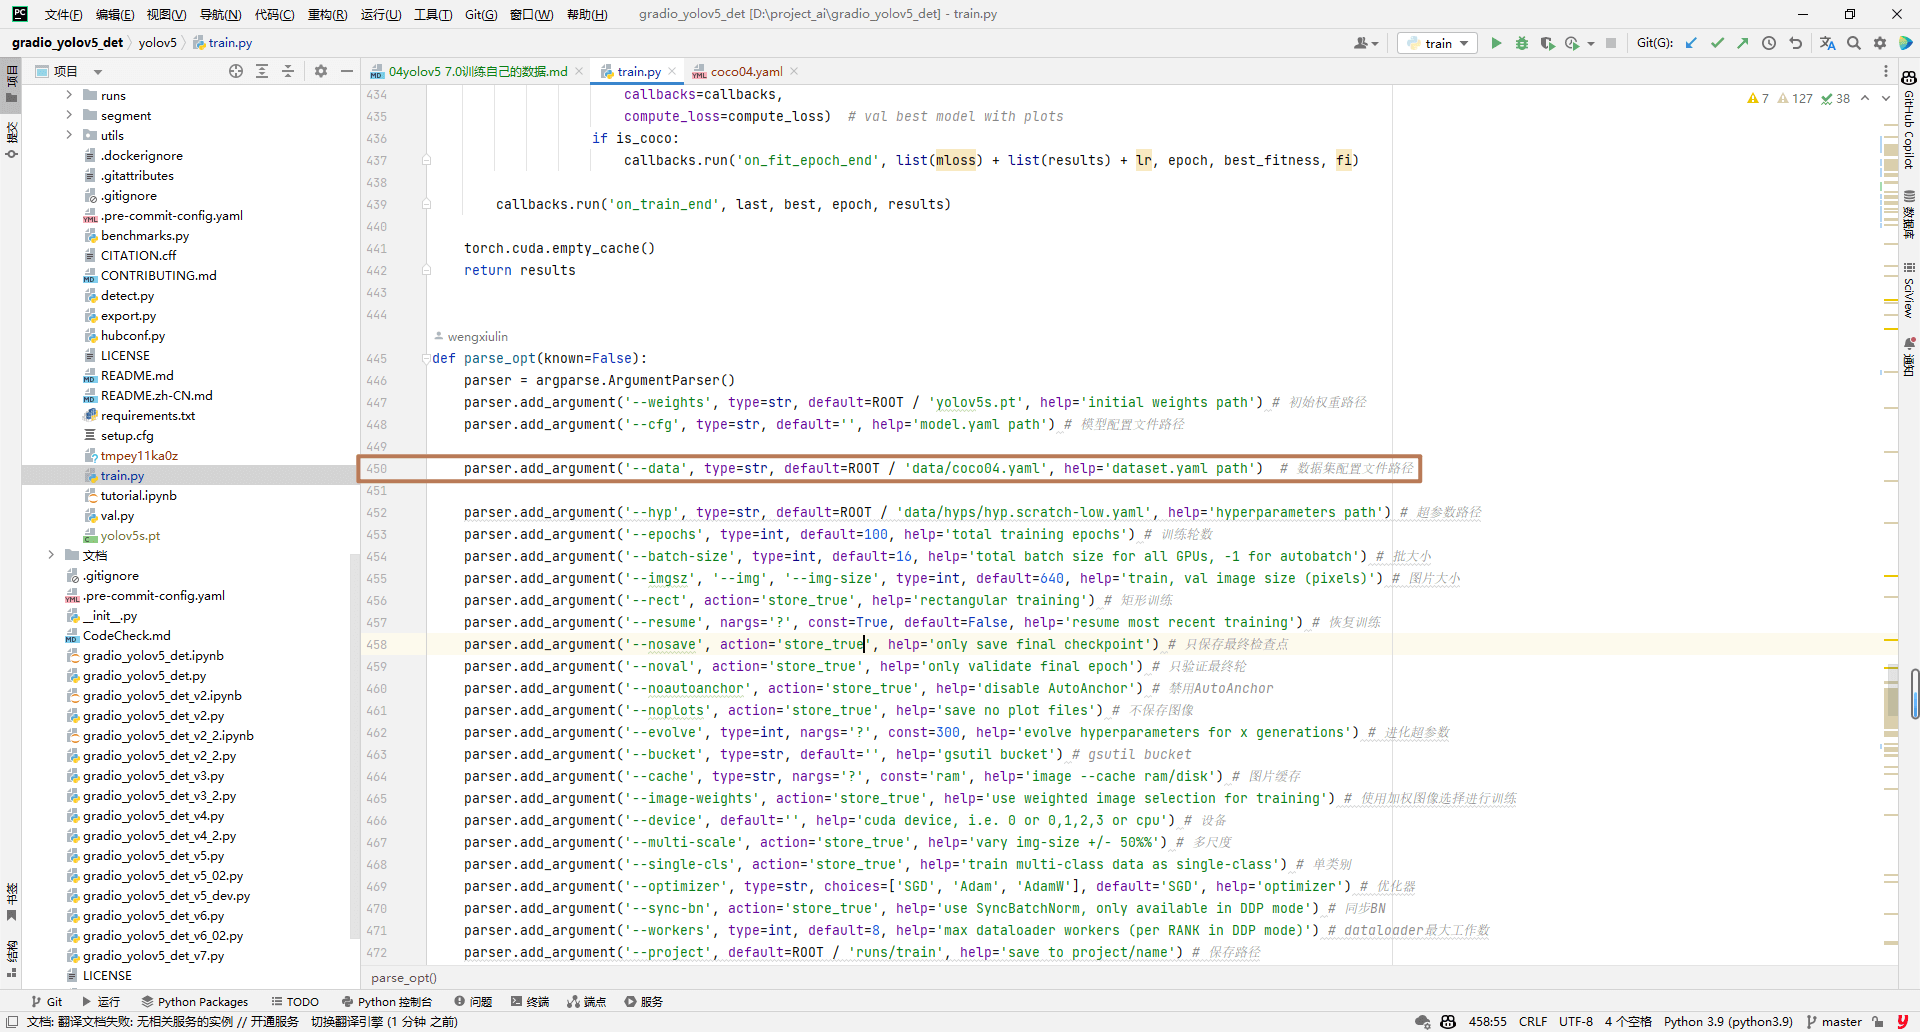Open project panel options gear
The image size is (1920, 1032).
click(321, 71)
